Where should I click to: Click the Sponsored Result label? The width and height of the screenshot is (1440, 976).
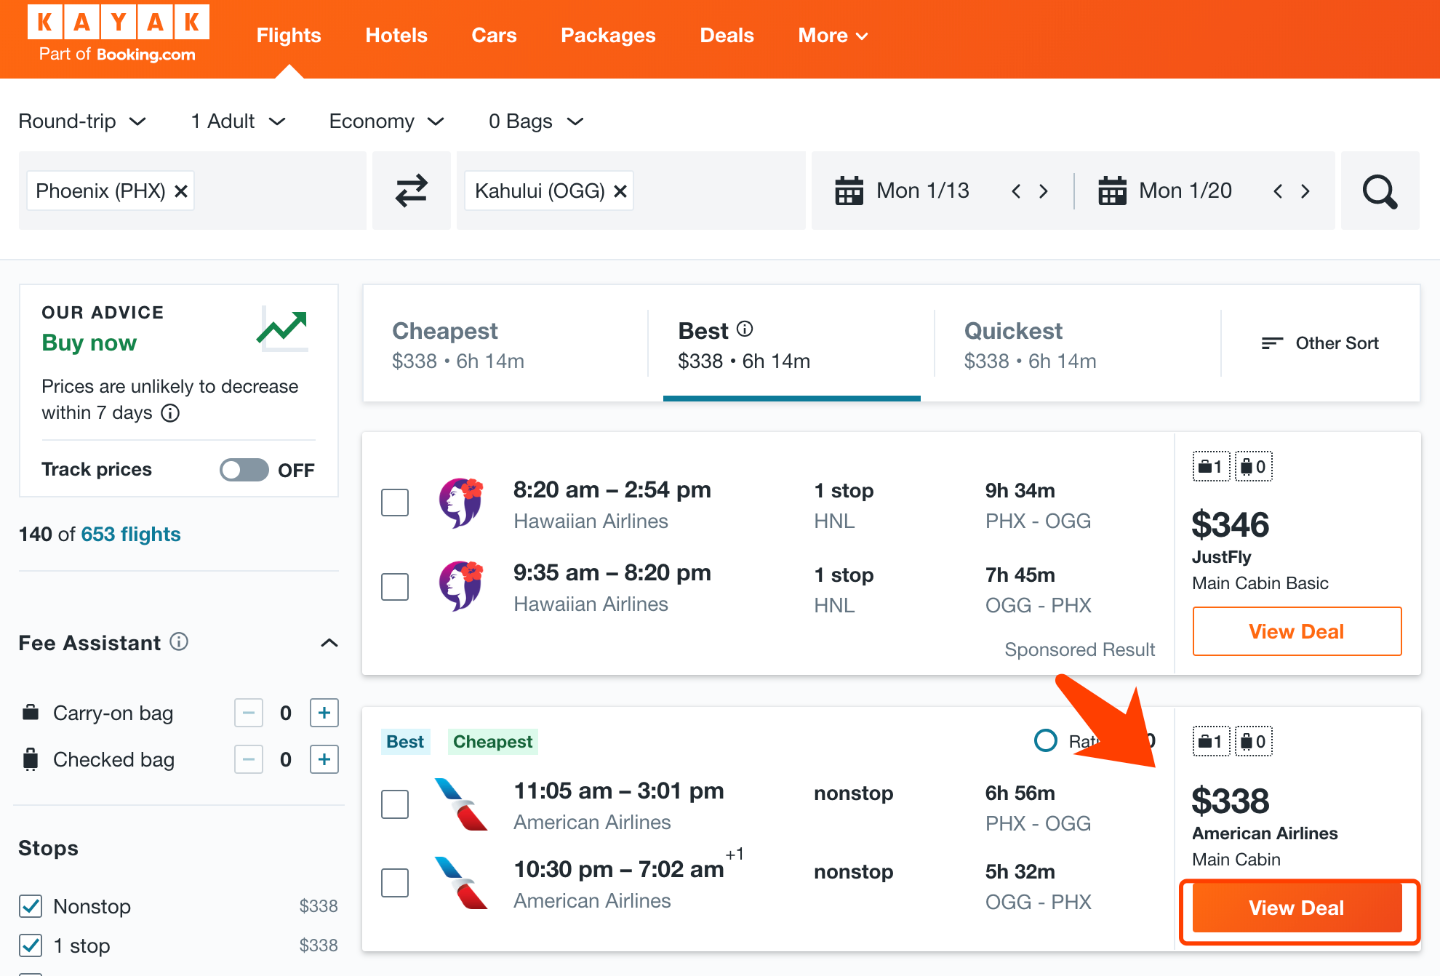click(x=1080, y=650)
